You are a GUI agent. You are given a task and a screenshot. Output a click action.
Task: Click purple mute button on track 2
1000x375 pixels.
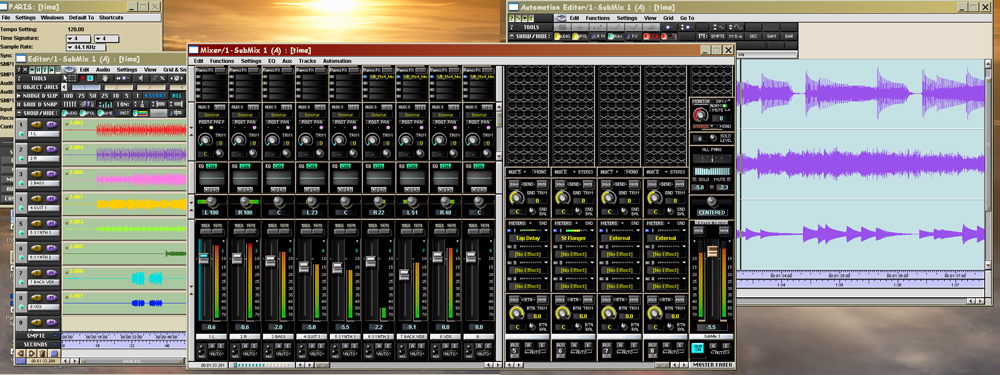pos(52,149)
